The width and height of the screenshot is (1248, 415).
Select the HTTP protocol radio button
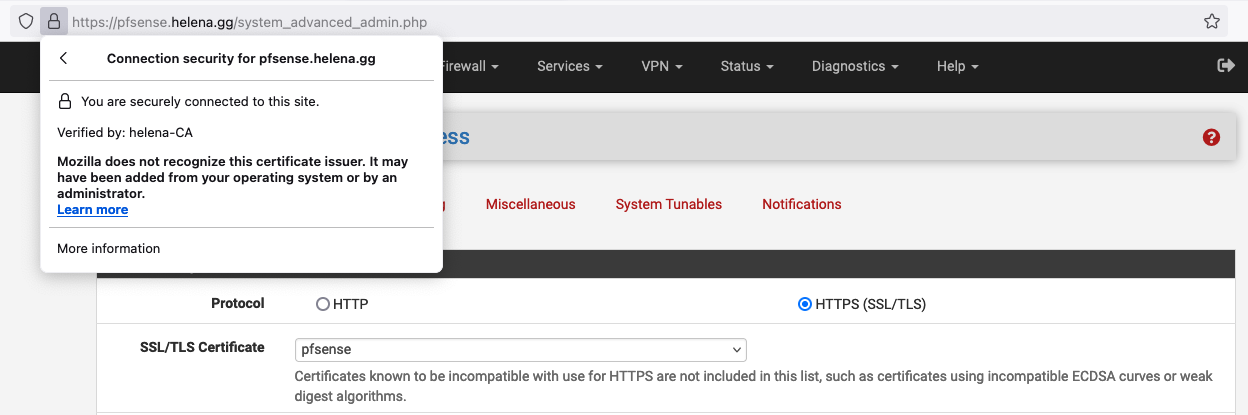pos(323,304)
